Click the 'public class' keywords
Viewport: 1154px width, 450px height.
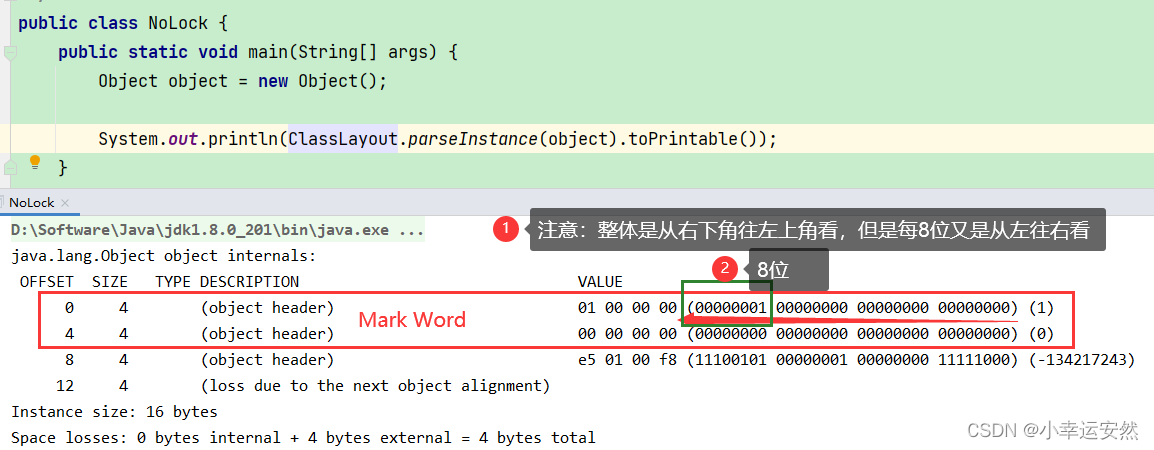coord(78,23)
